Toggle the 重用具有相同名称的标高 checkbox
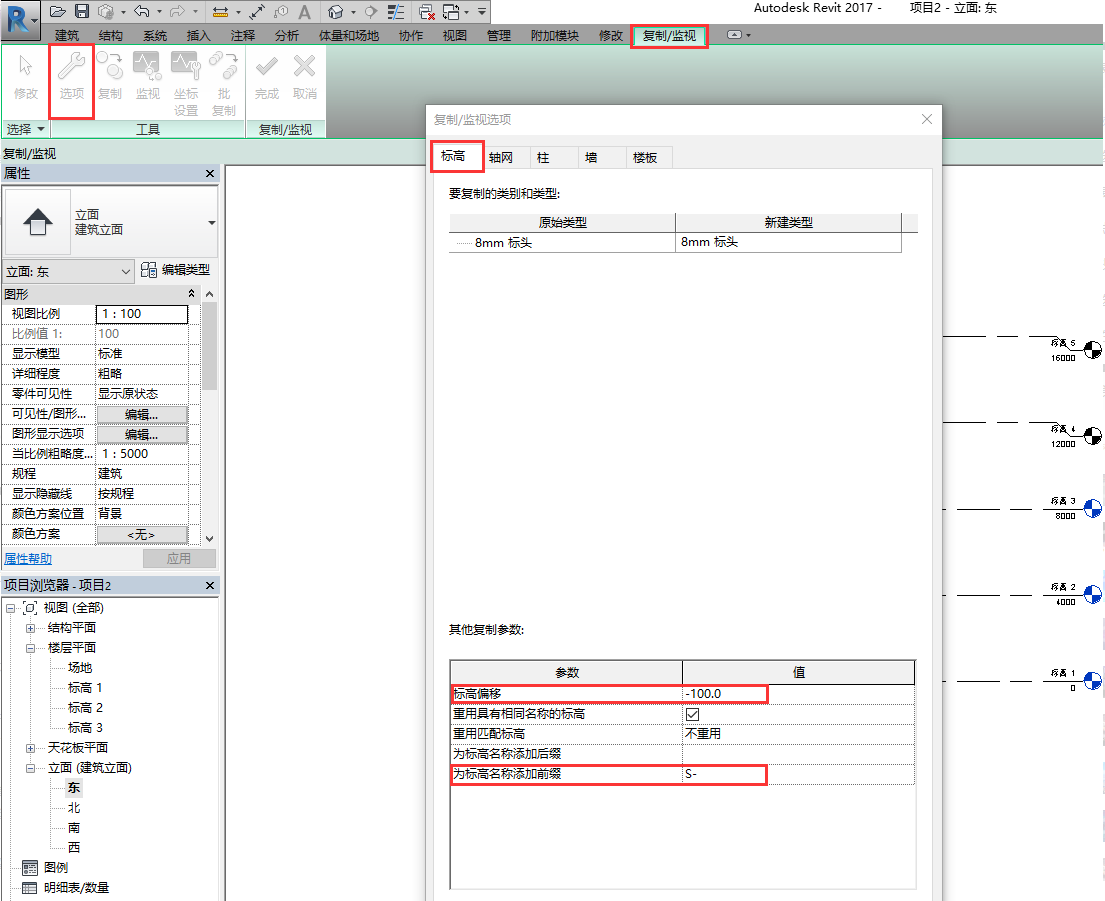 click(x=692, y=714)
